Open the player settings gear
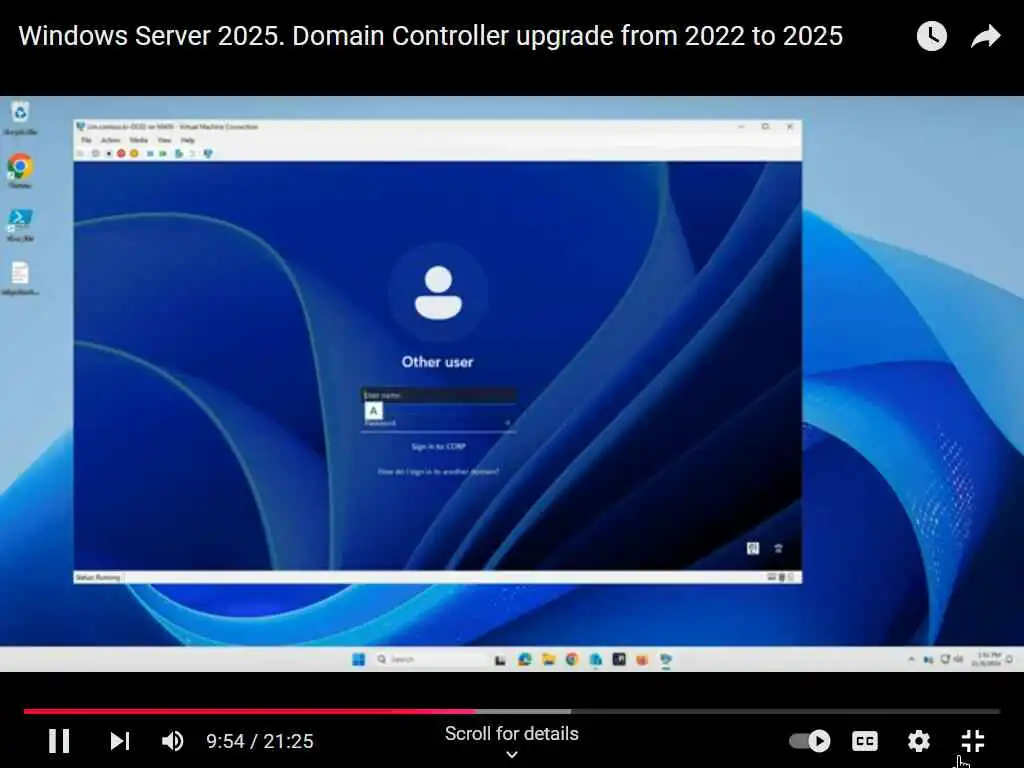1024x768 pixels. [x=919, y=741]
